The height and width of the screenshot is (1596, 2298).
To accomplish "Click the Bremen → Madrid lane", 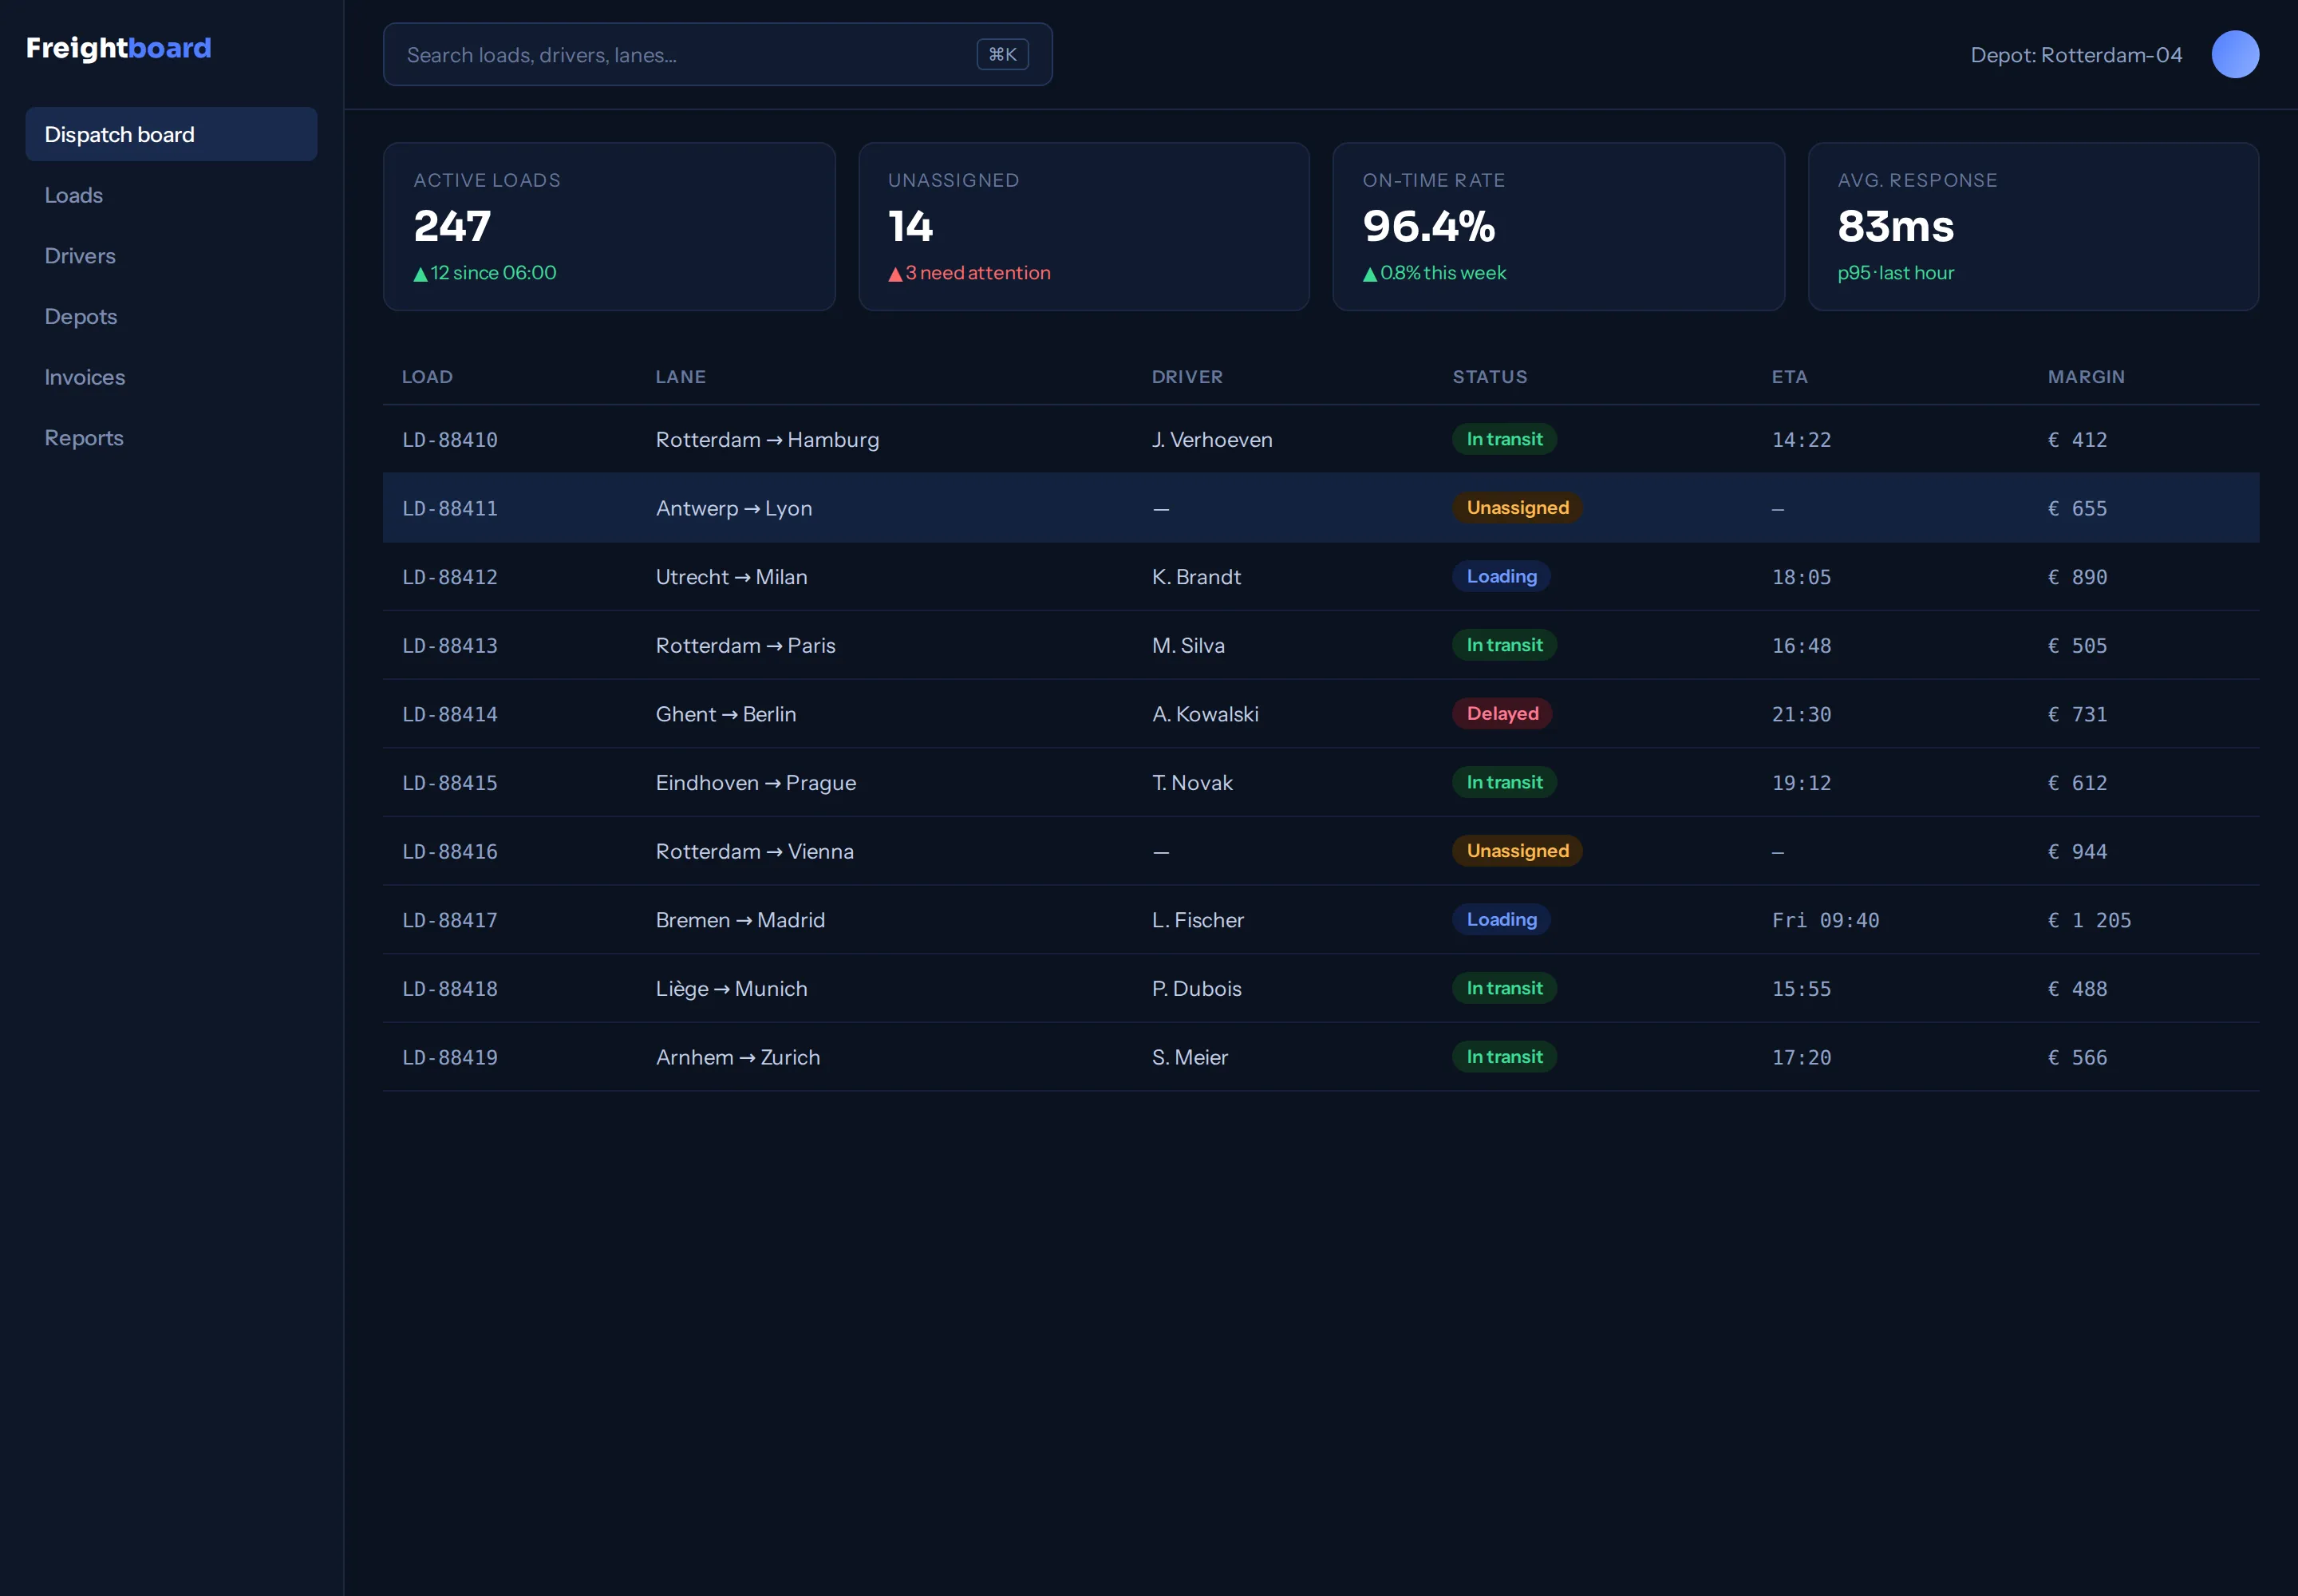I will (740, 920).
